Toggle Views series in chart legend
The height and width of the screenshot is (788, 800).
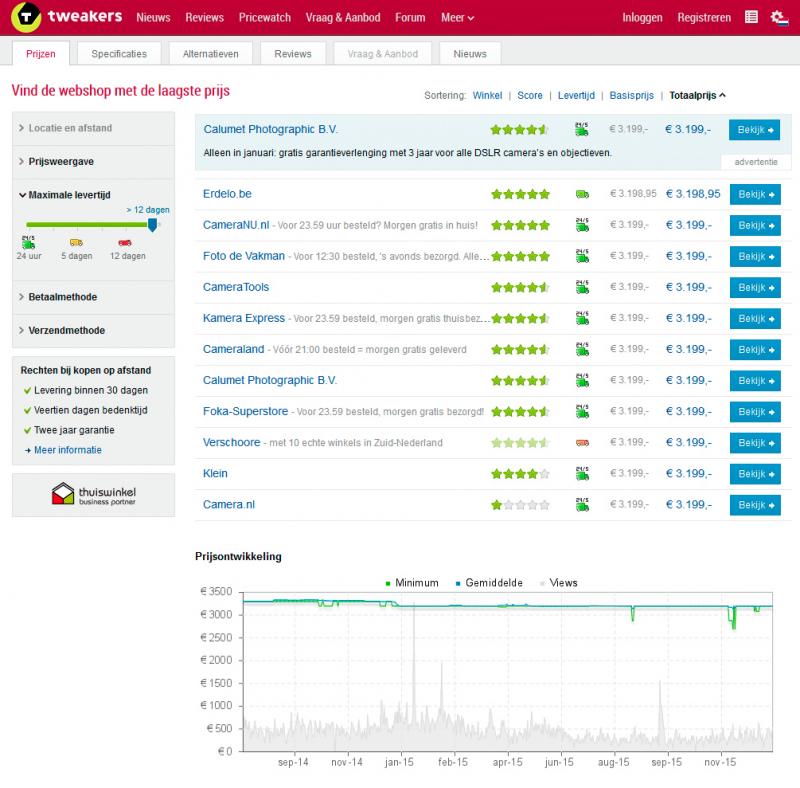coord(559,583)
